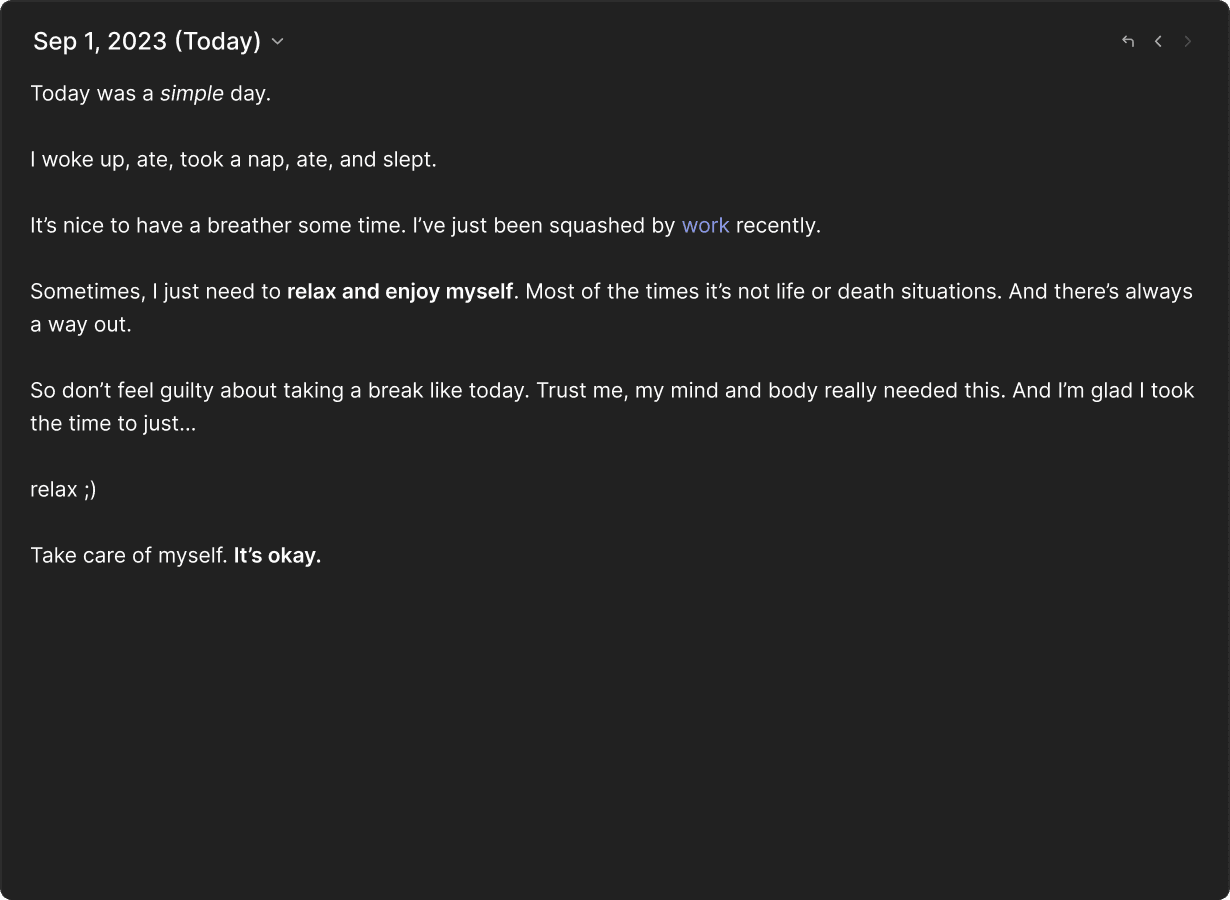Open the "work" link
1230x900 pixels.
[705, 225]
